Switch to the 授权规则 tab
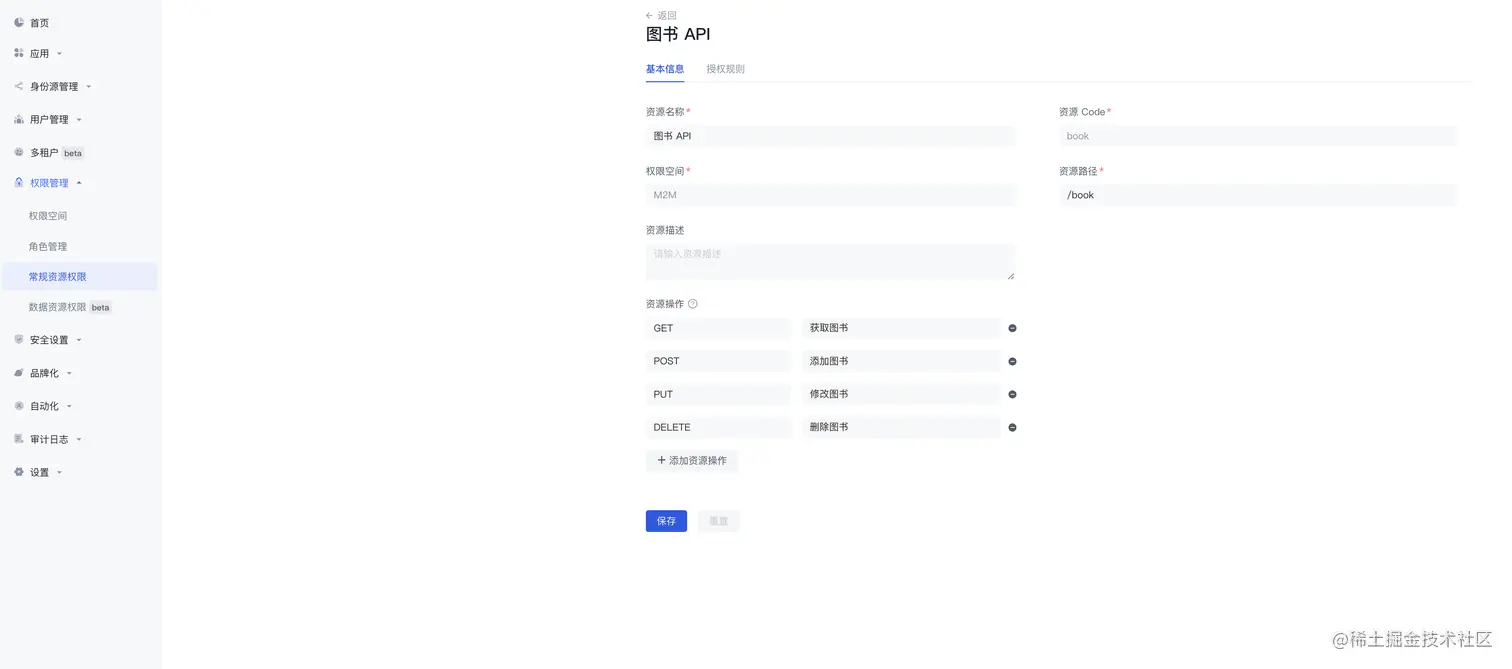Image resolution: width=1512 pixels, height=669 pixels. coord(725,69)
